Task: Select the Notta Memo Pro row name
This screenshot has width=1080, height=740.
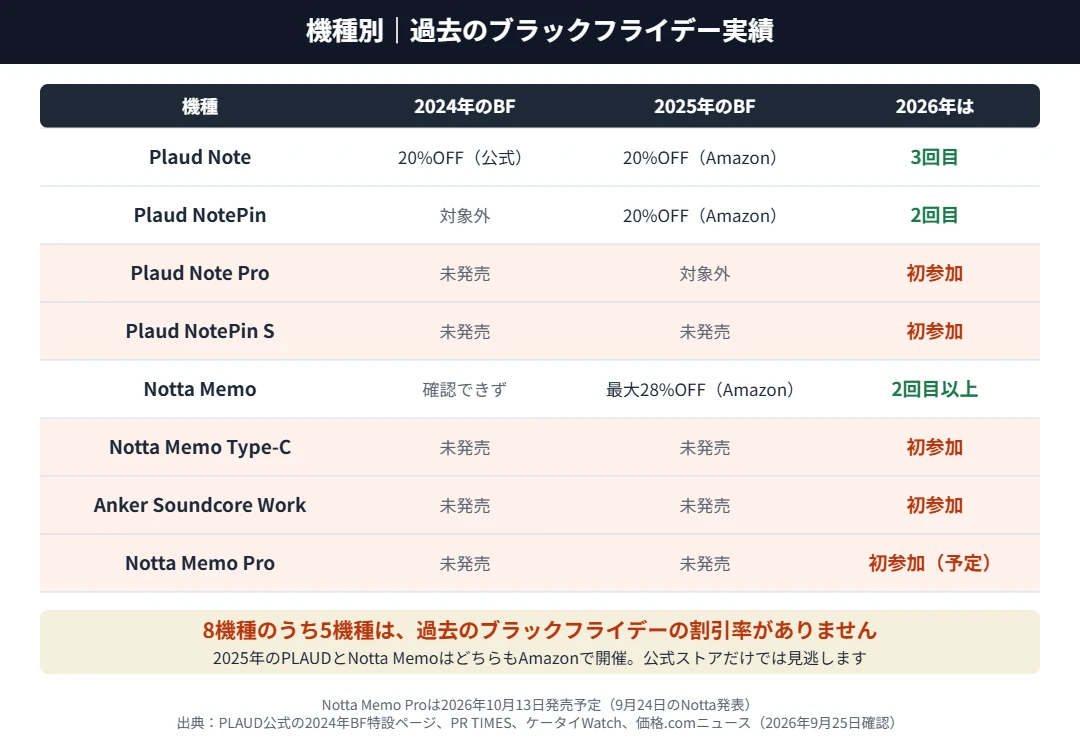Action: click(200, 563)
